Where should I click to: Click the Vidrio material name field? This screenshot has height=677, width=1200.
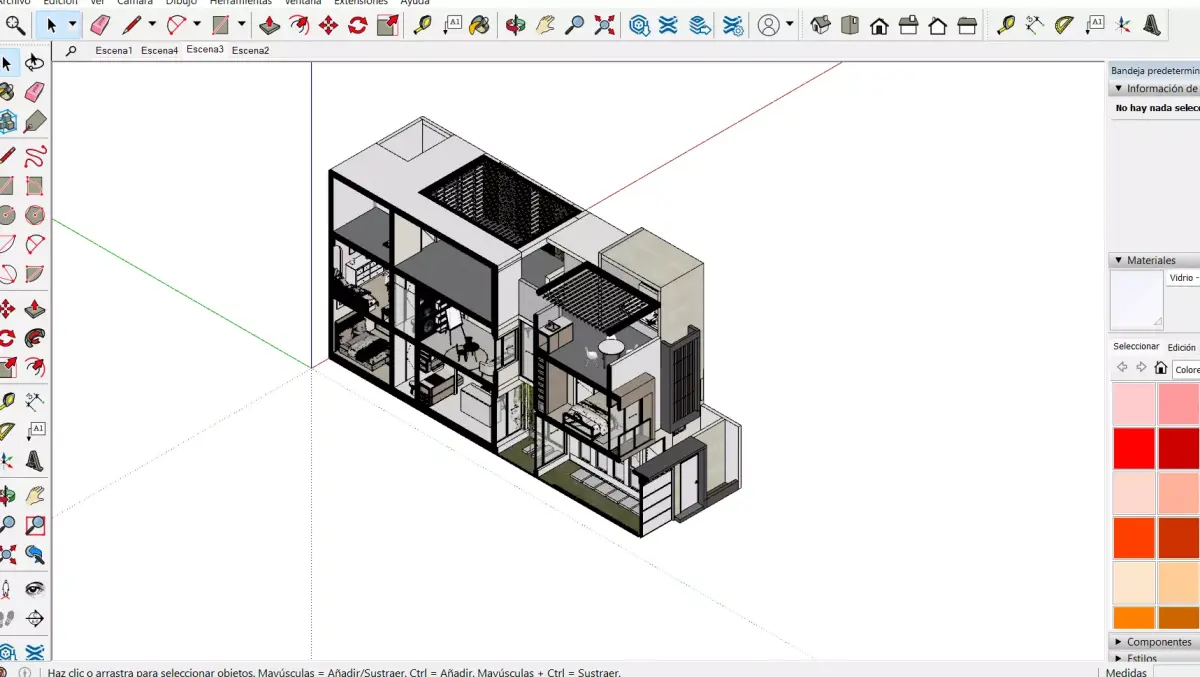(x=1184, y=279)
